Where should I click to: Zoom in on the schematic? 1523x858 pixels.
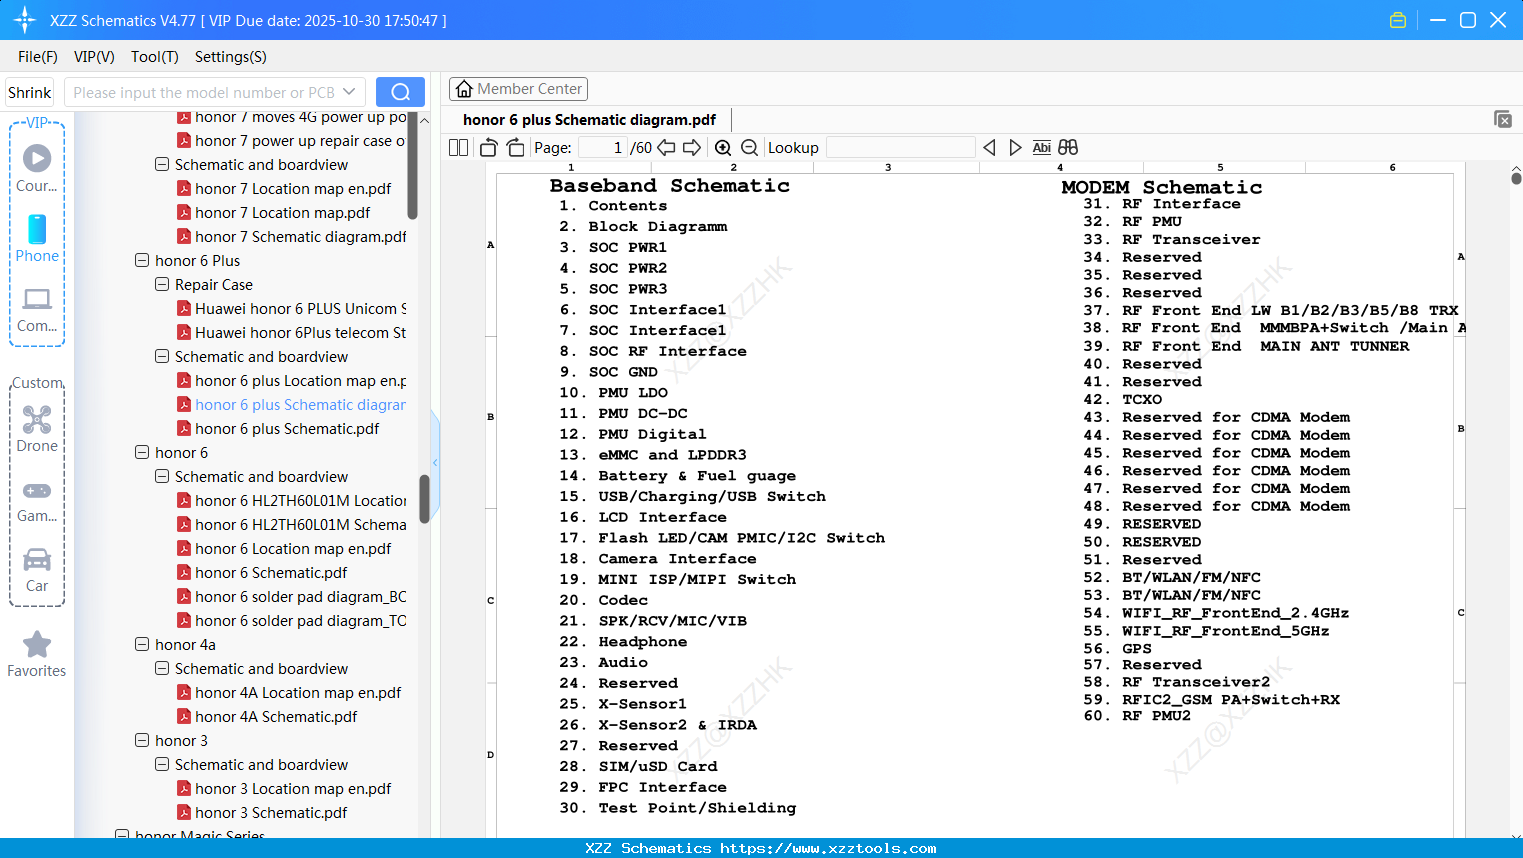[x=723, y=148]
